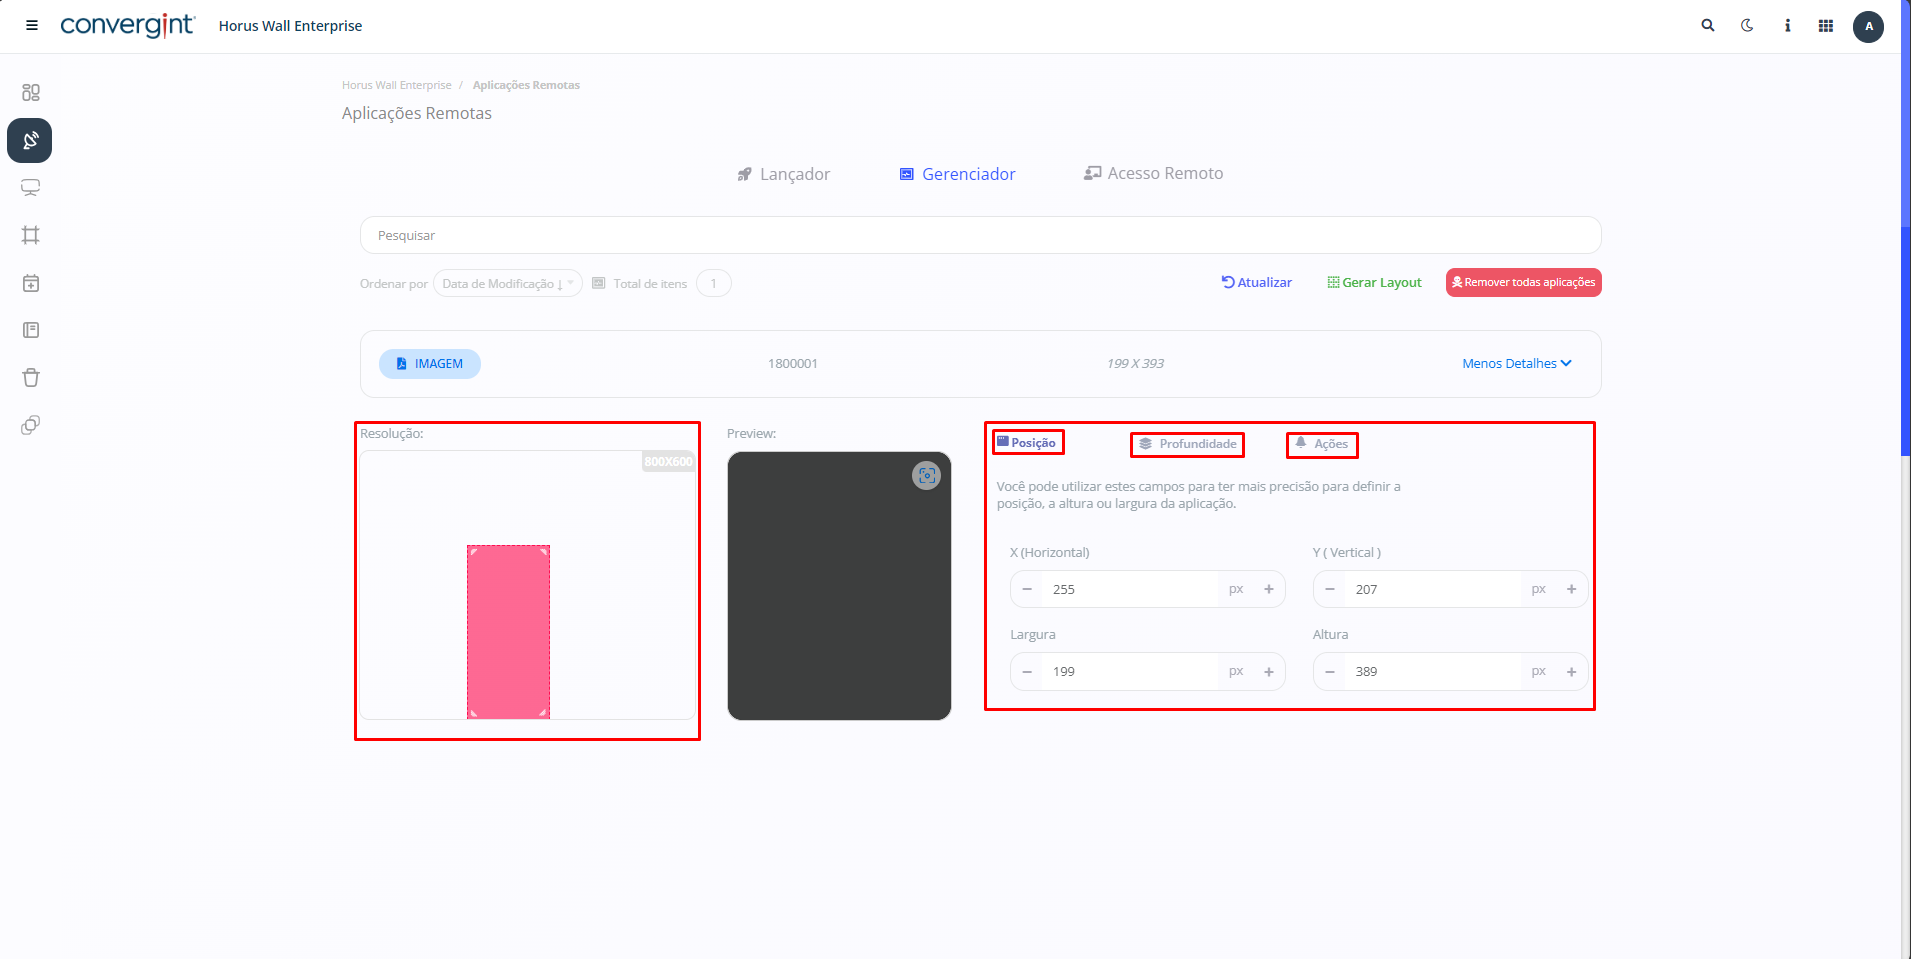Open user avatar menu
The image size is (1911, 959).
[x=1868, y=27]
